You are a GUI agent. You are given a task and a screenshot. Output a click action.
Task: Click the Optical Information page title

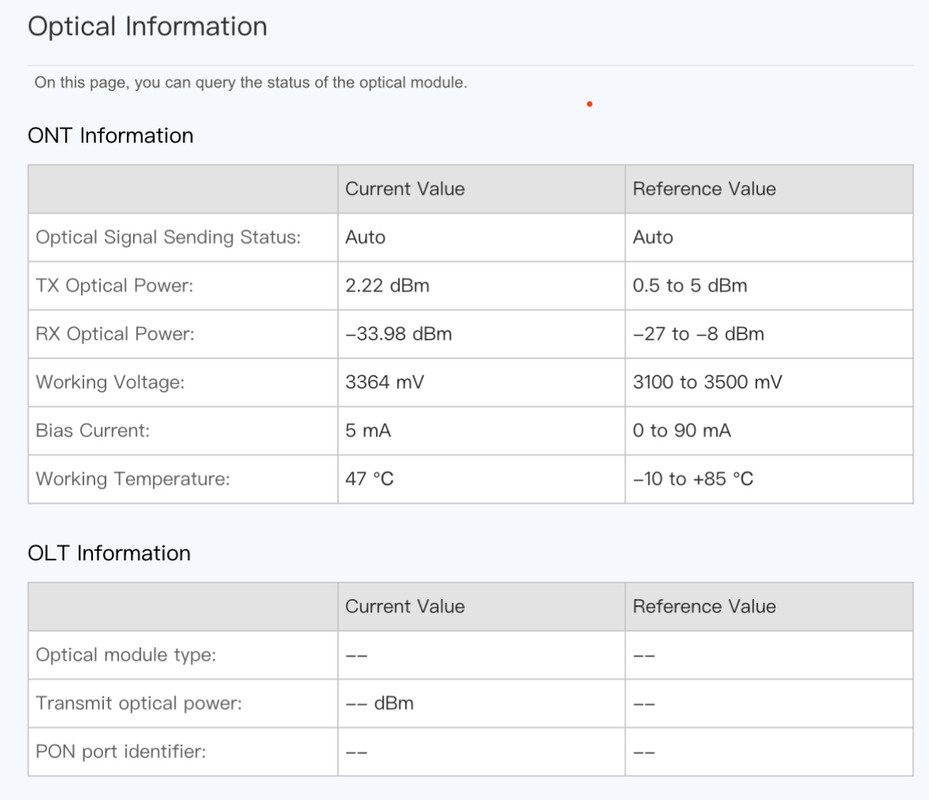coord(147,27)
